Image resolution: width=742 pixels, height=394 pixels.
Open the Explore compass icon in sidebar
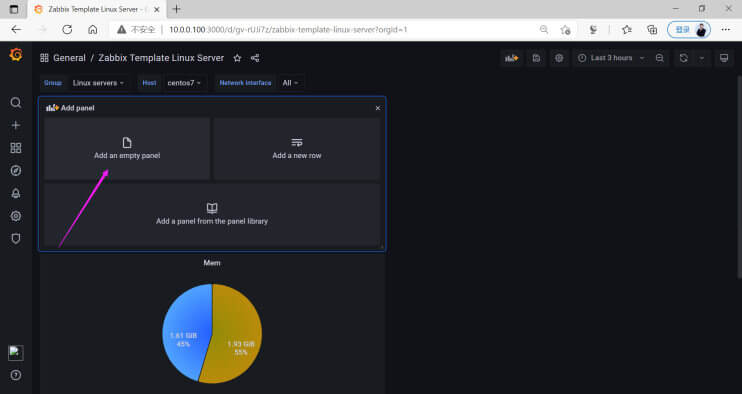tap(16, 170)
